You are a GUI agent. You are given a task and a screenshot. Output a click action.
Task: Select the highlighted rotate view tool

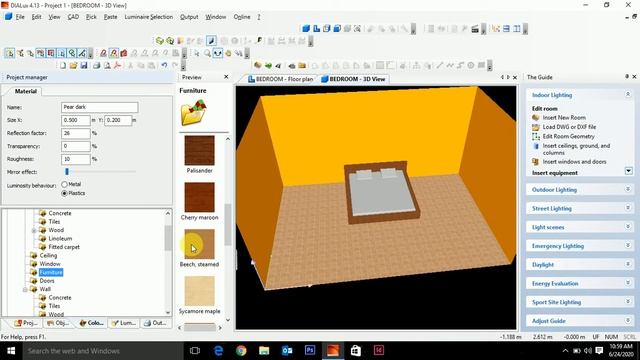(x=218, y=53)
